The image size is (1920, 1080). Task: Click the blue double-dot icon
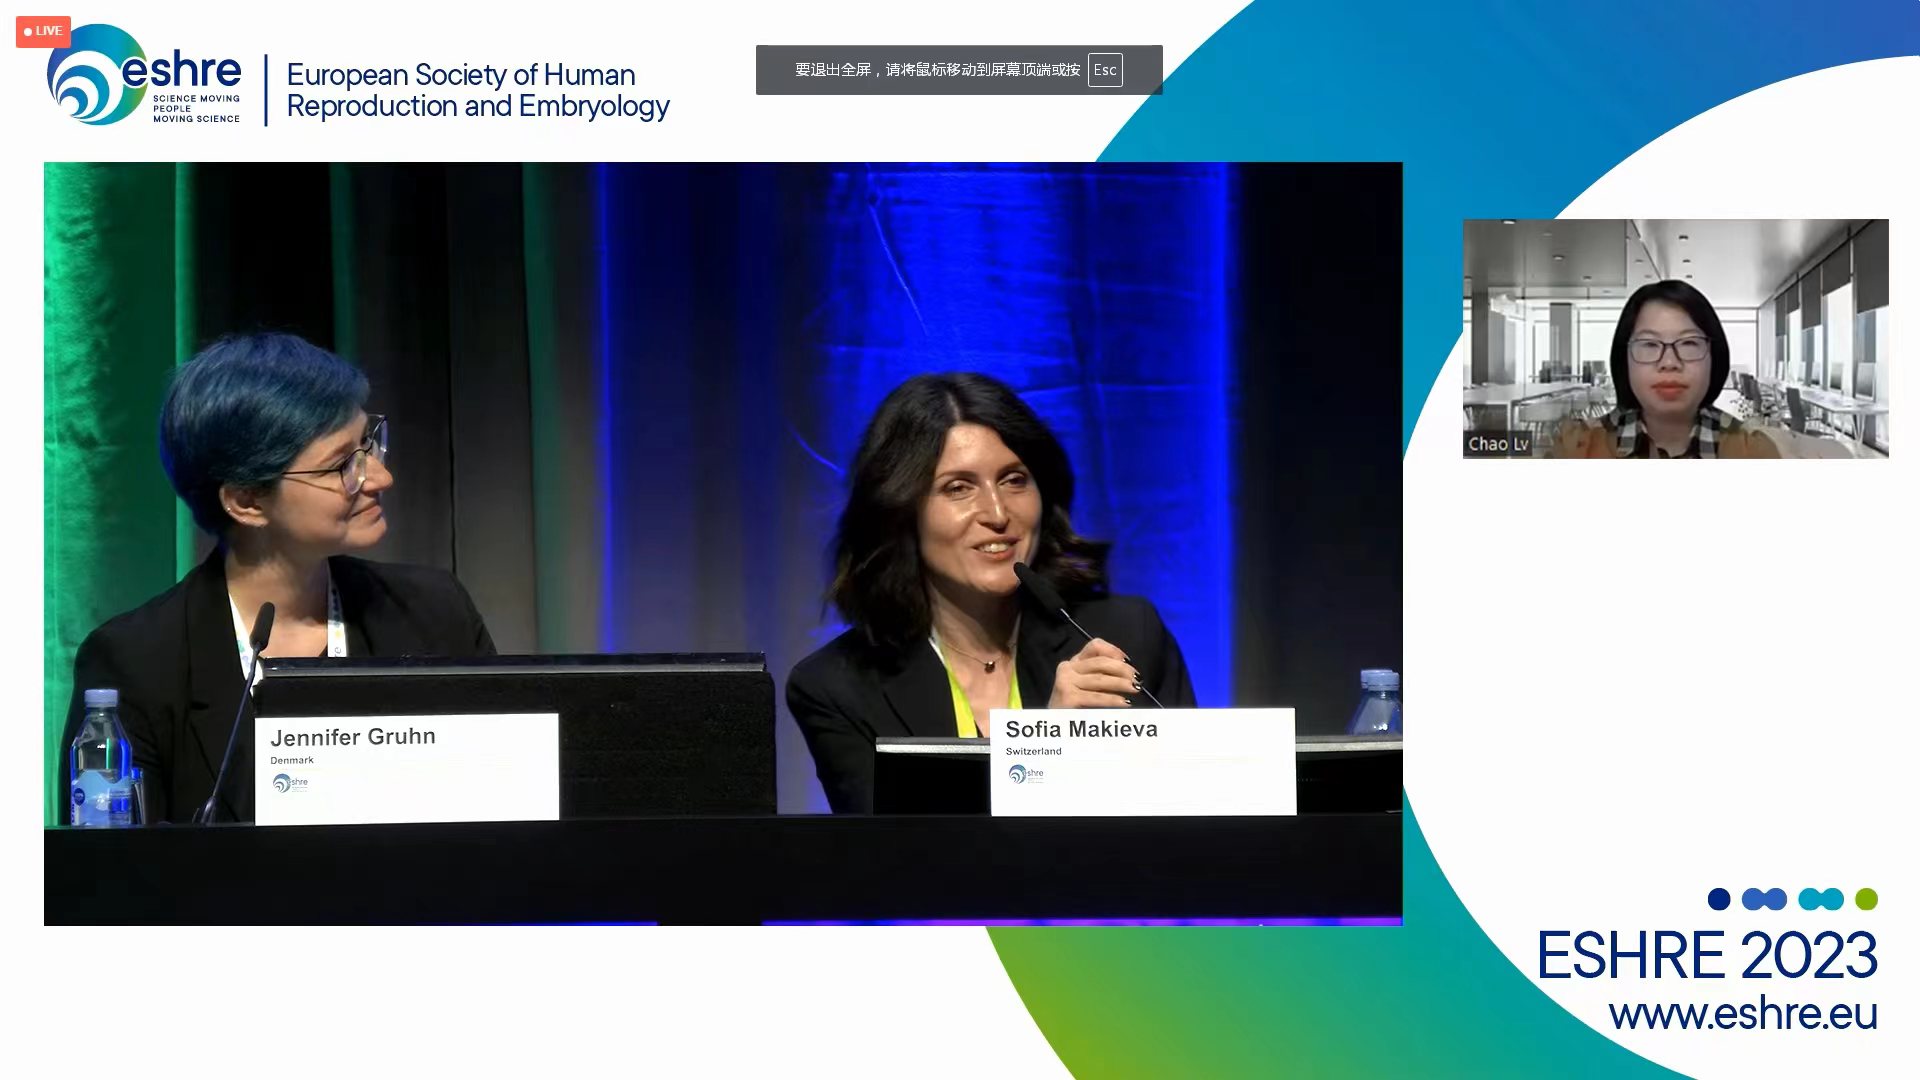(x=1764, y=899)
